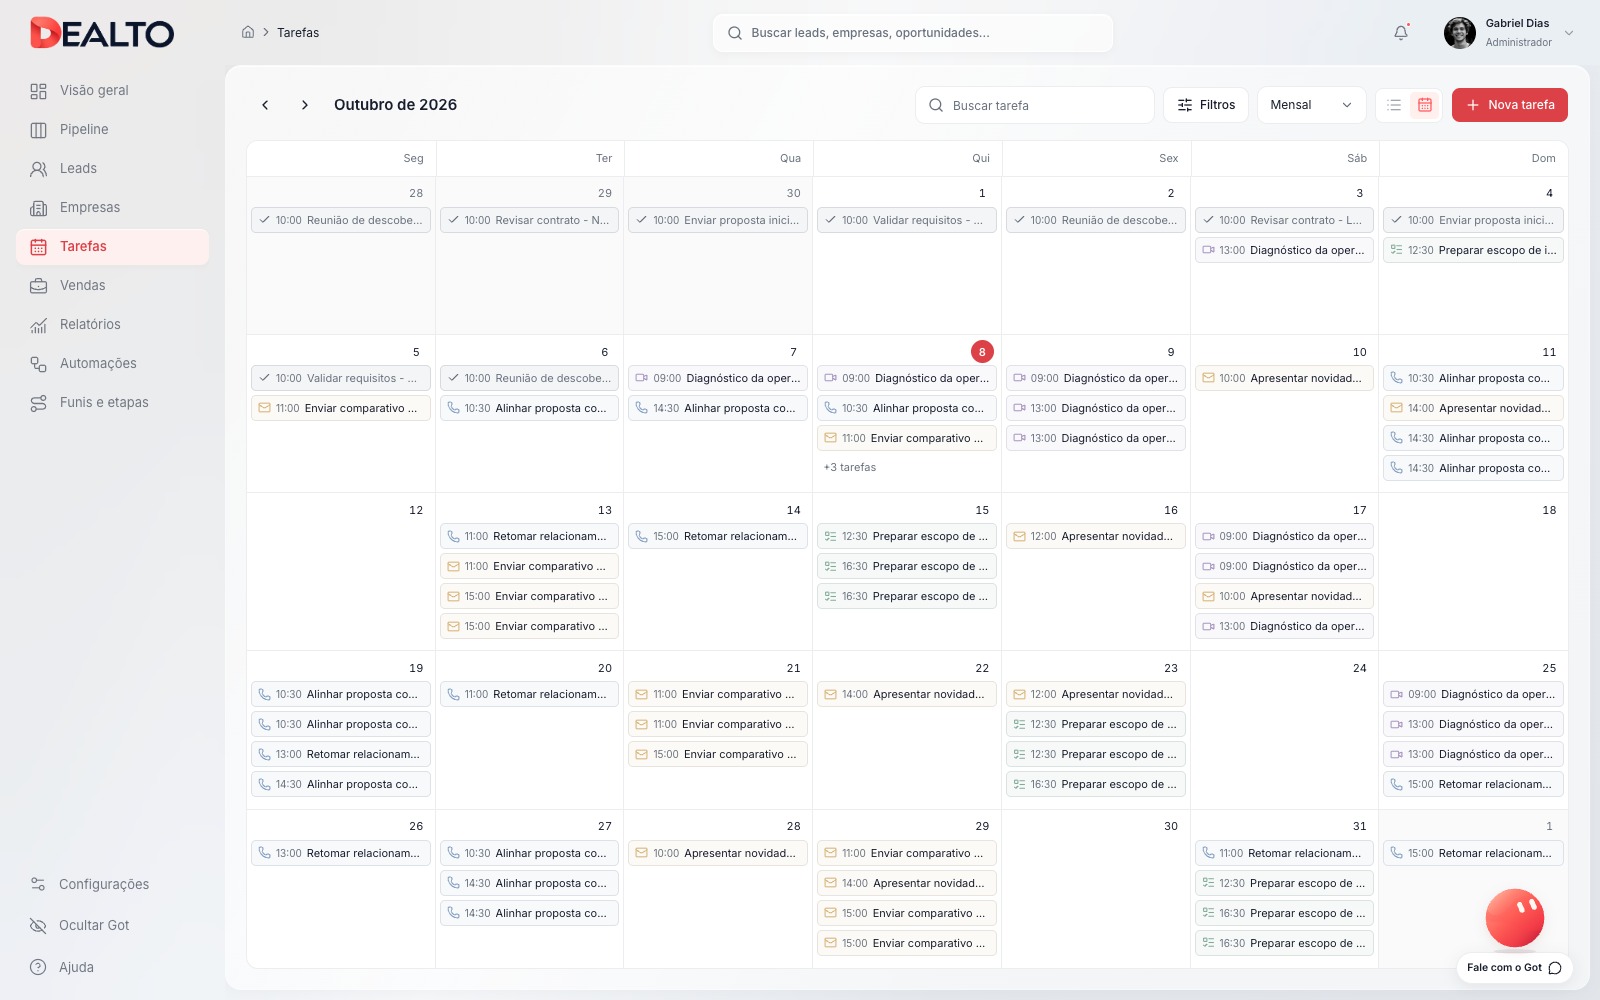The height and width of the screenshot is (1000, 1600).
Task: Select Relatórios sidebar item
Action: click(x=112, y=325)
